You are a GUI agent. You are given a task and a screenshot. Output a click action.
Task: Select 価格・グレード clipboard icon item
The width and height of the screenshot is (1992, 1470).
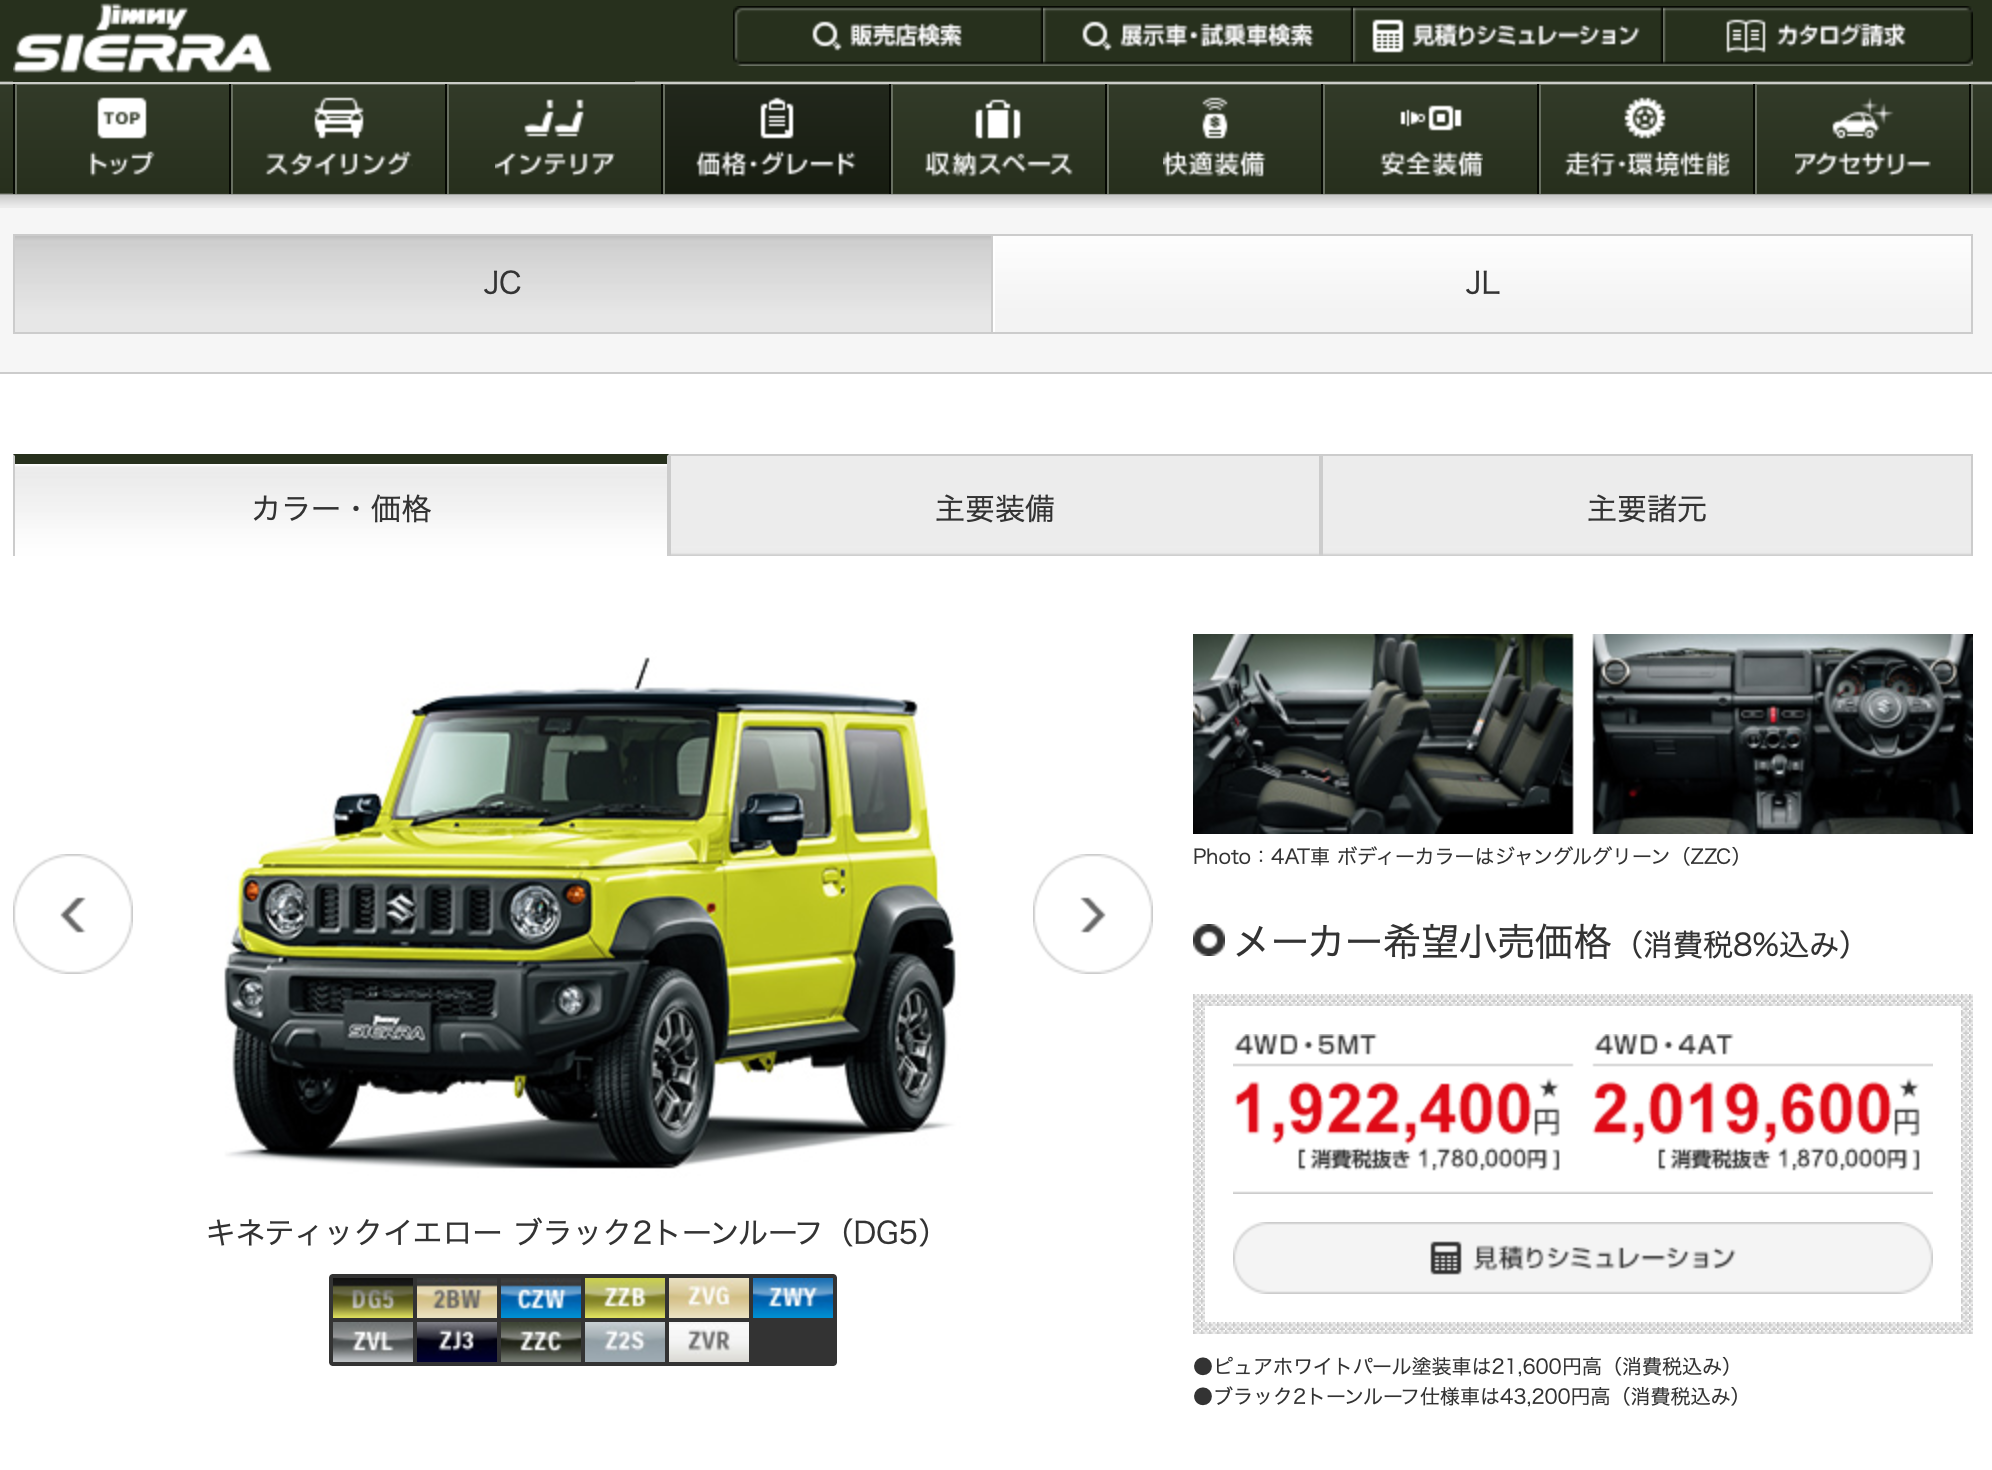(777, 139)
